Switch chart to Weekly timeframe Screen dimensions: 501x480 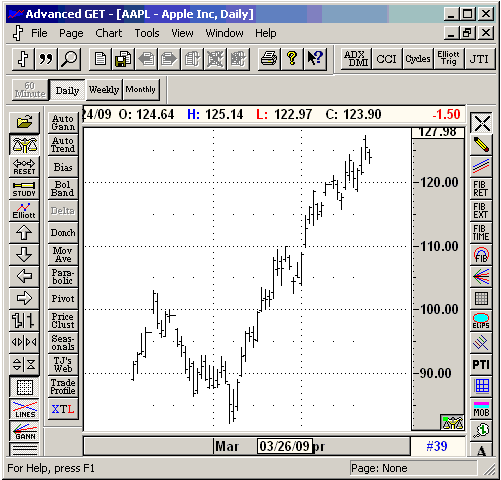(x=104, y=89)
